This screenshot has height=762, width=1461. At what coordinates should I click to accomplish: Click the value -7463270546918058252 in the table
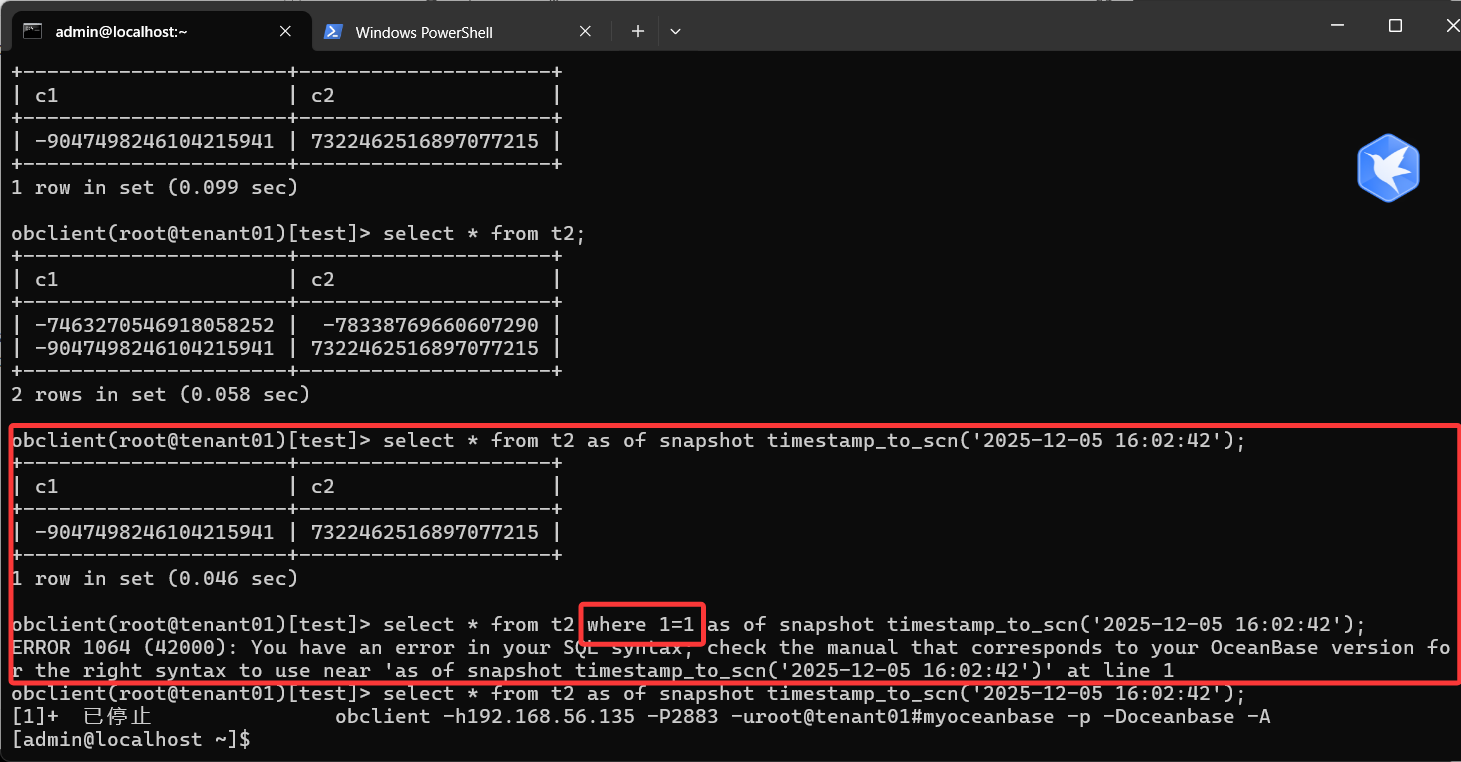(154, 325)
